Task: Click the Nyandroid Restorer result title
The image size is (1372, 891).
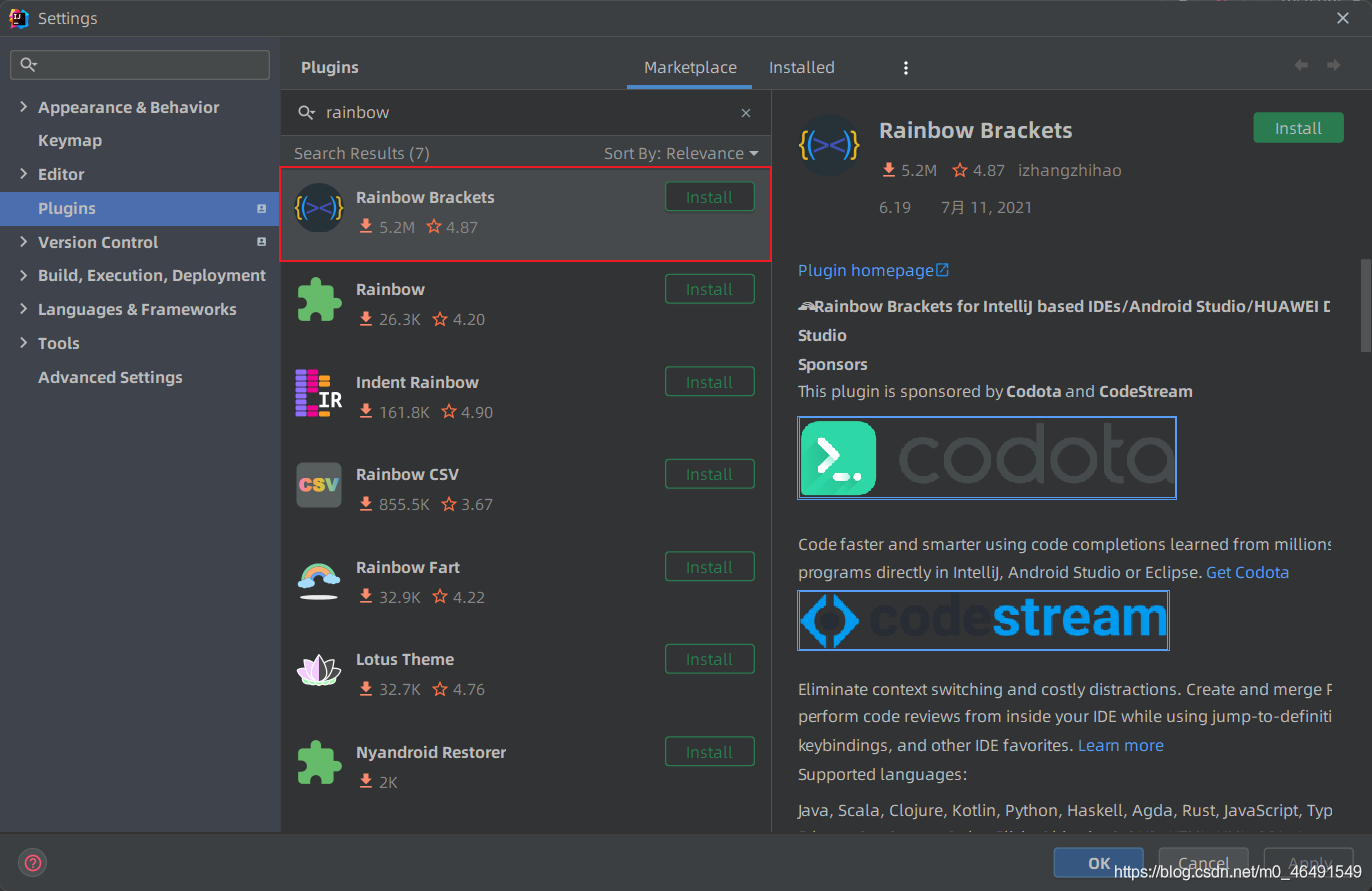Action: [x=431, y=752]
